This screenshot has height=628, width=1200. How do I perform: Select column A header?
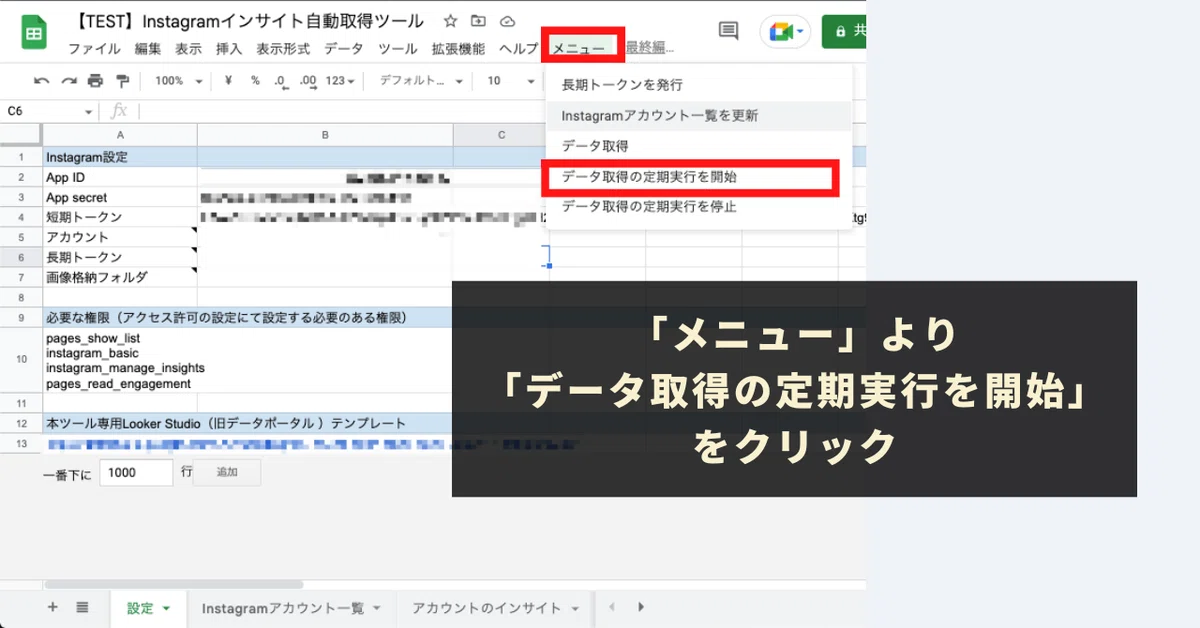coord(120,135)
